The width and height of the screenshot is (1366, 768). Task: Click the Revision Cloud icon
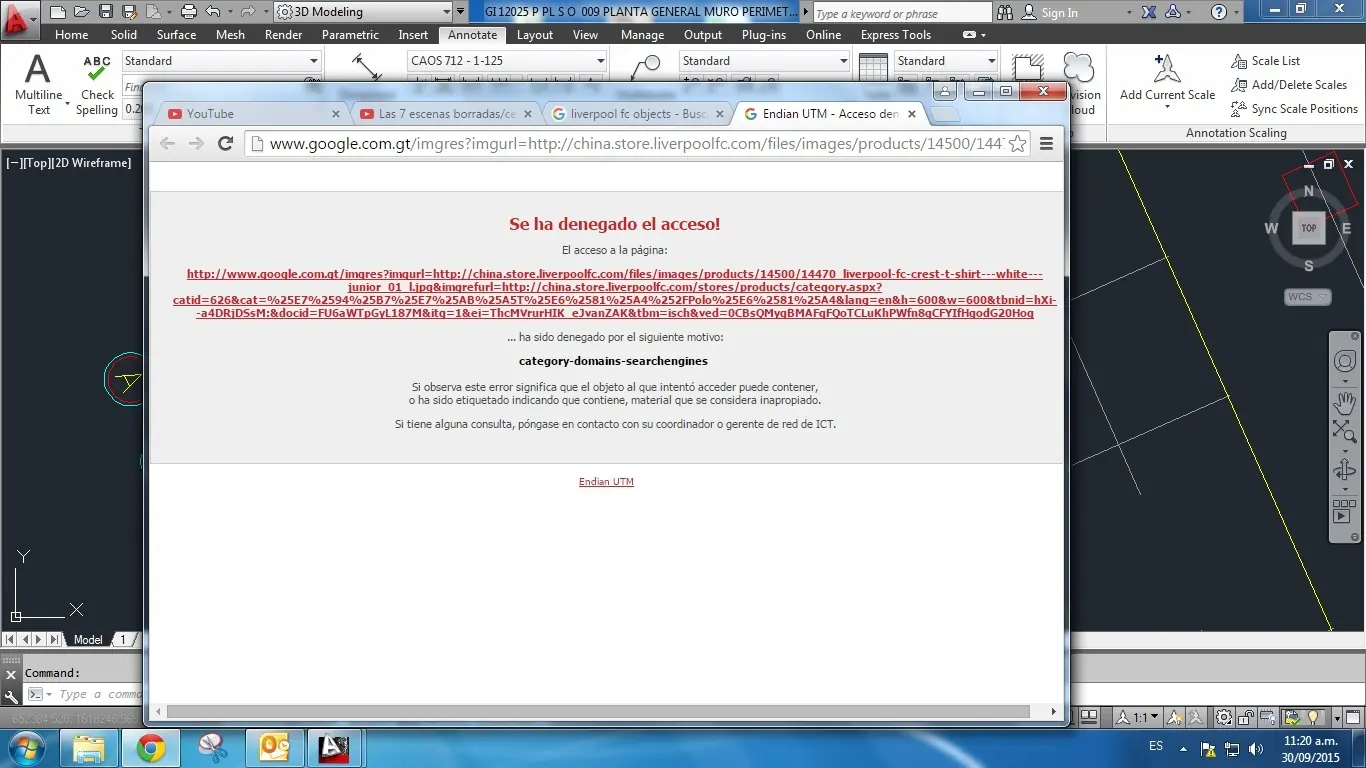(x=1079, y=67)
